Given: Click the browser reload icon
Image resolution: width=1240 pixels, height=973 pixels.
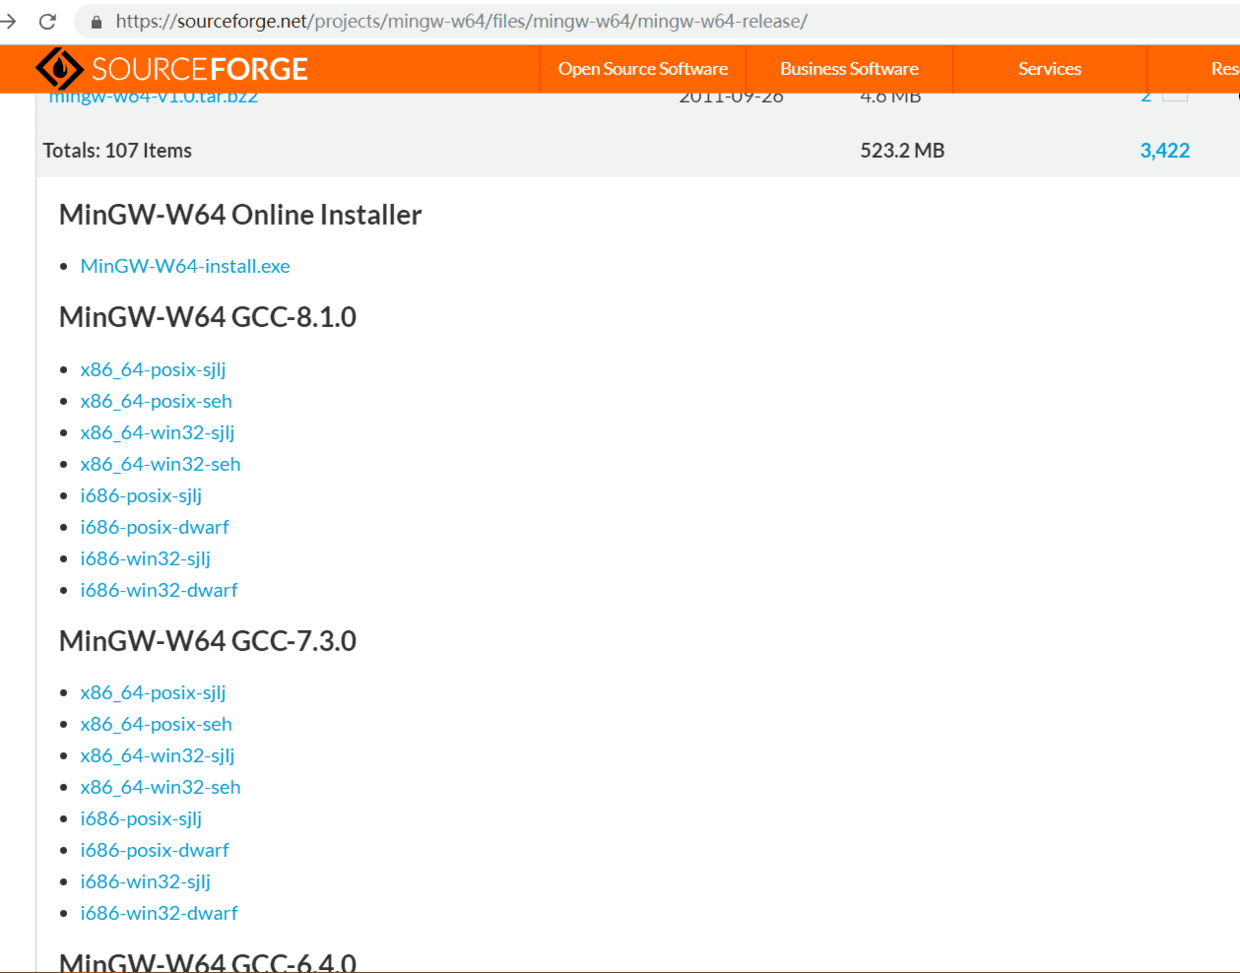Looking at the screenshot, I should (x=47, y=21).
